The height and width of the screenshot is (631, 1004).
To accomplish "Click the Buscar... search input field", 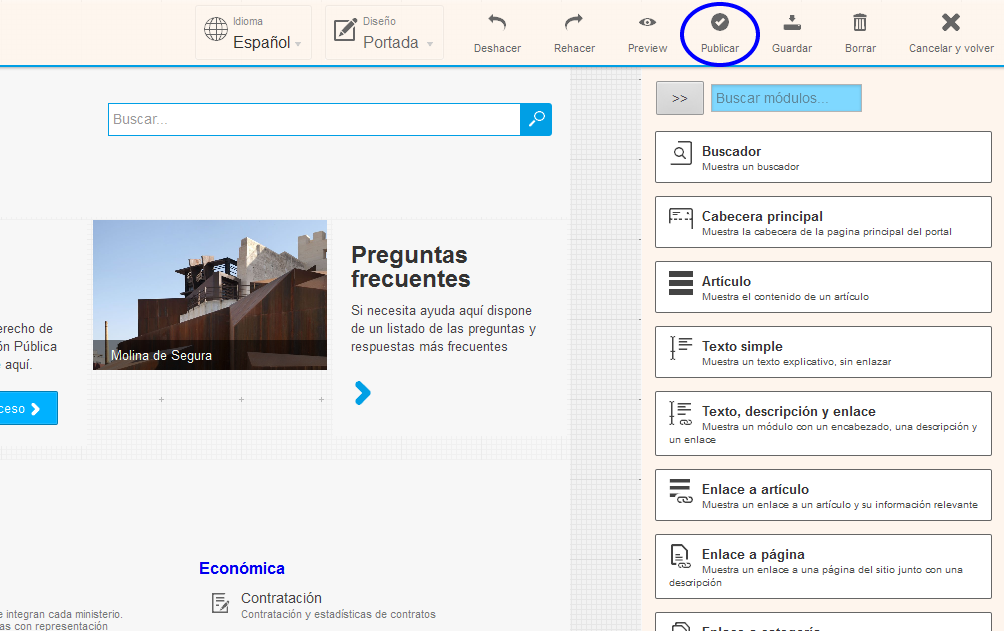I will pyautogui.click(x=313, y=120).
